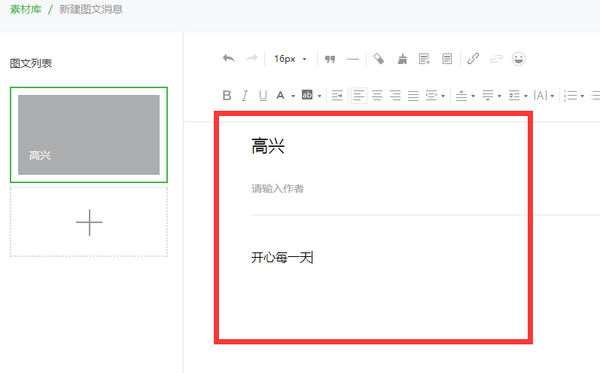Toggle bold formatting
The width and height of the screenshot is (600, 373).
pos(227,95)
